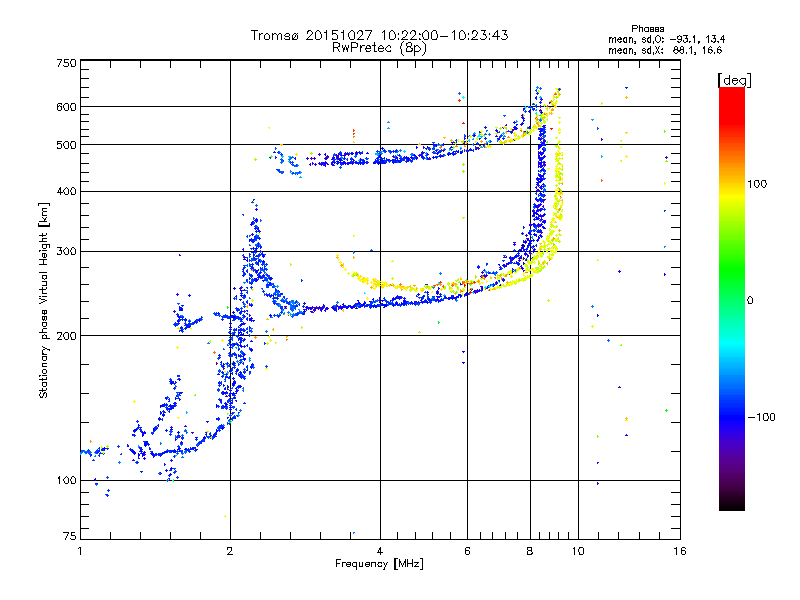Click the y-axis tick label '300'
Image resolution: width=800 pixels, height=600 pixels.
coord(67,251)
